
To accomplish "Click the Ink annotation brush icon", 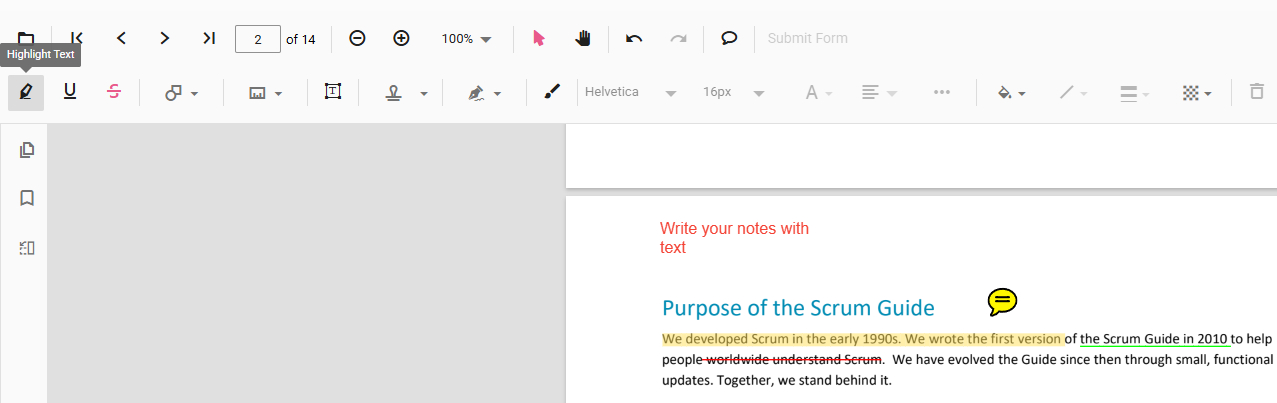I will [552, 92].
